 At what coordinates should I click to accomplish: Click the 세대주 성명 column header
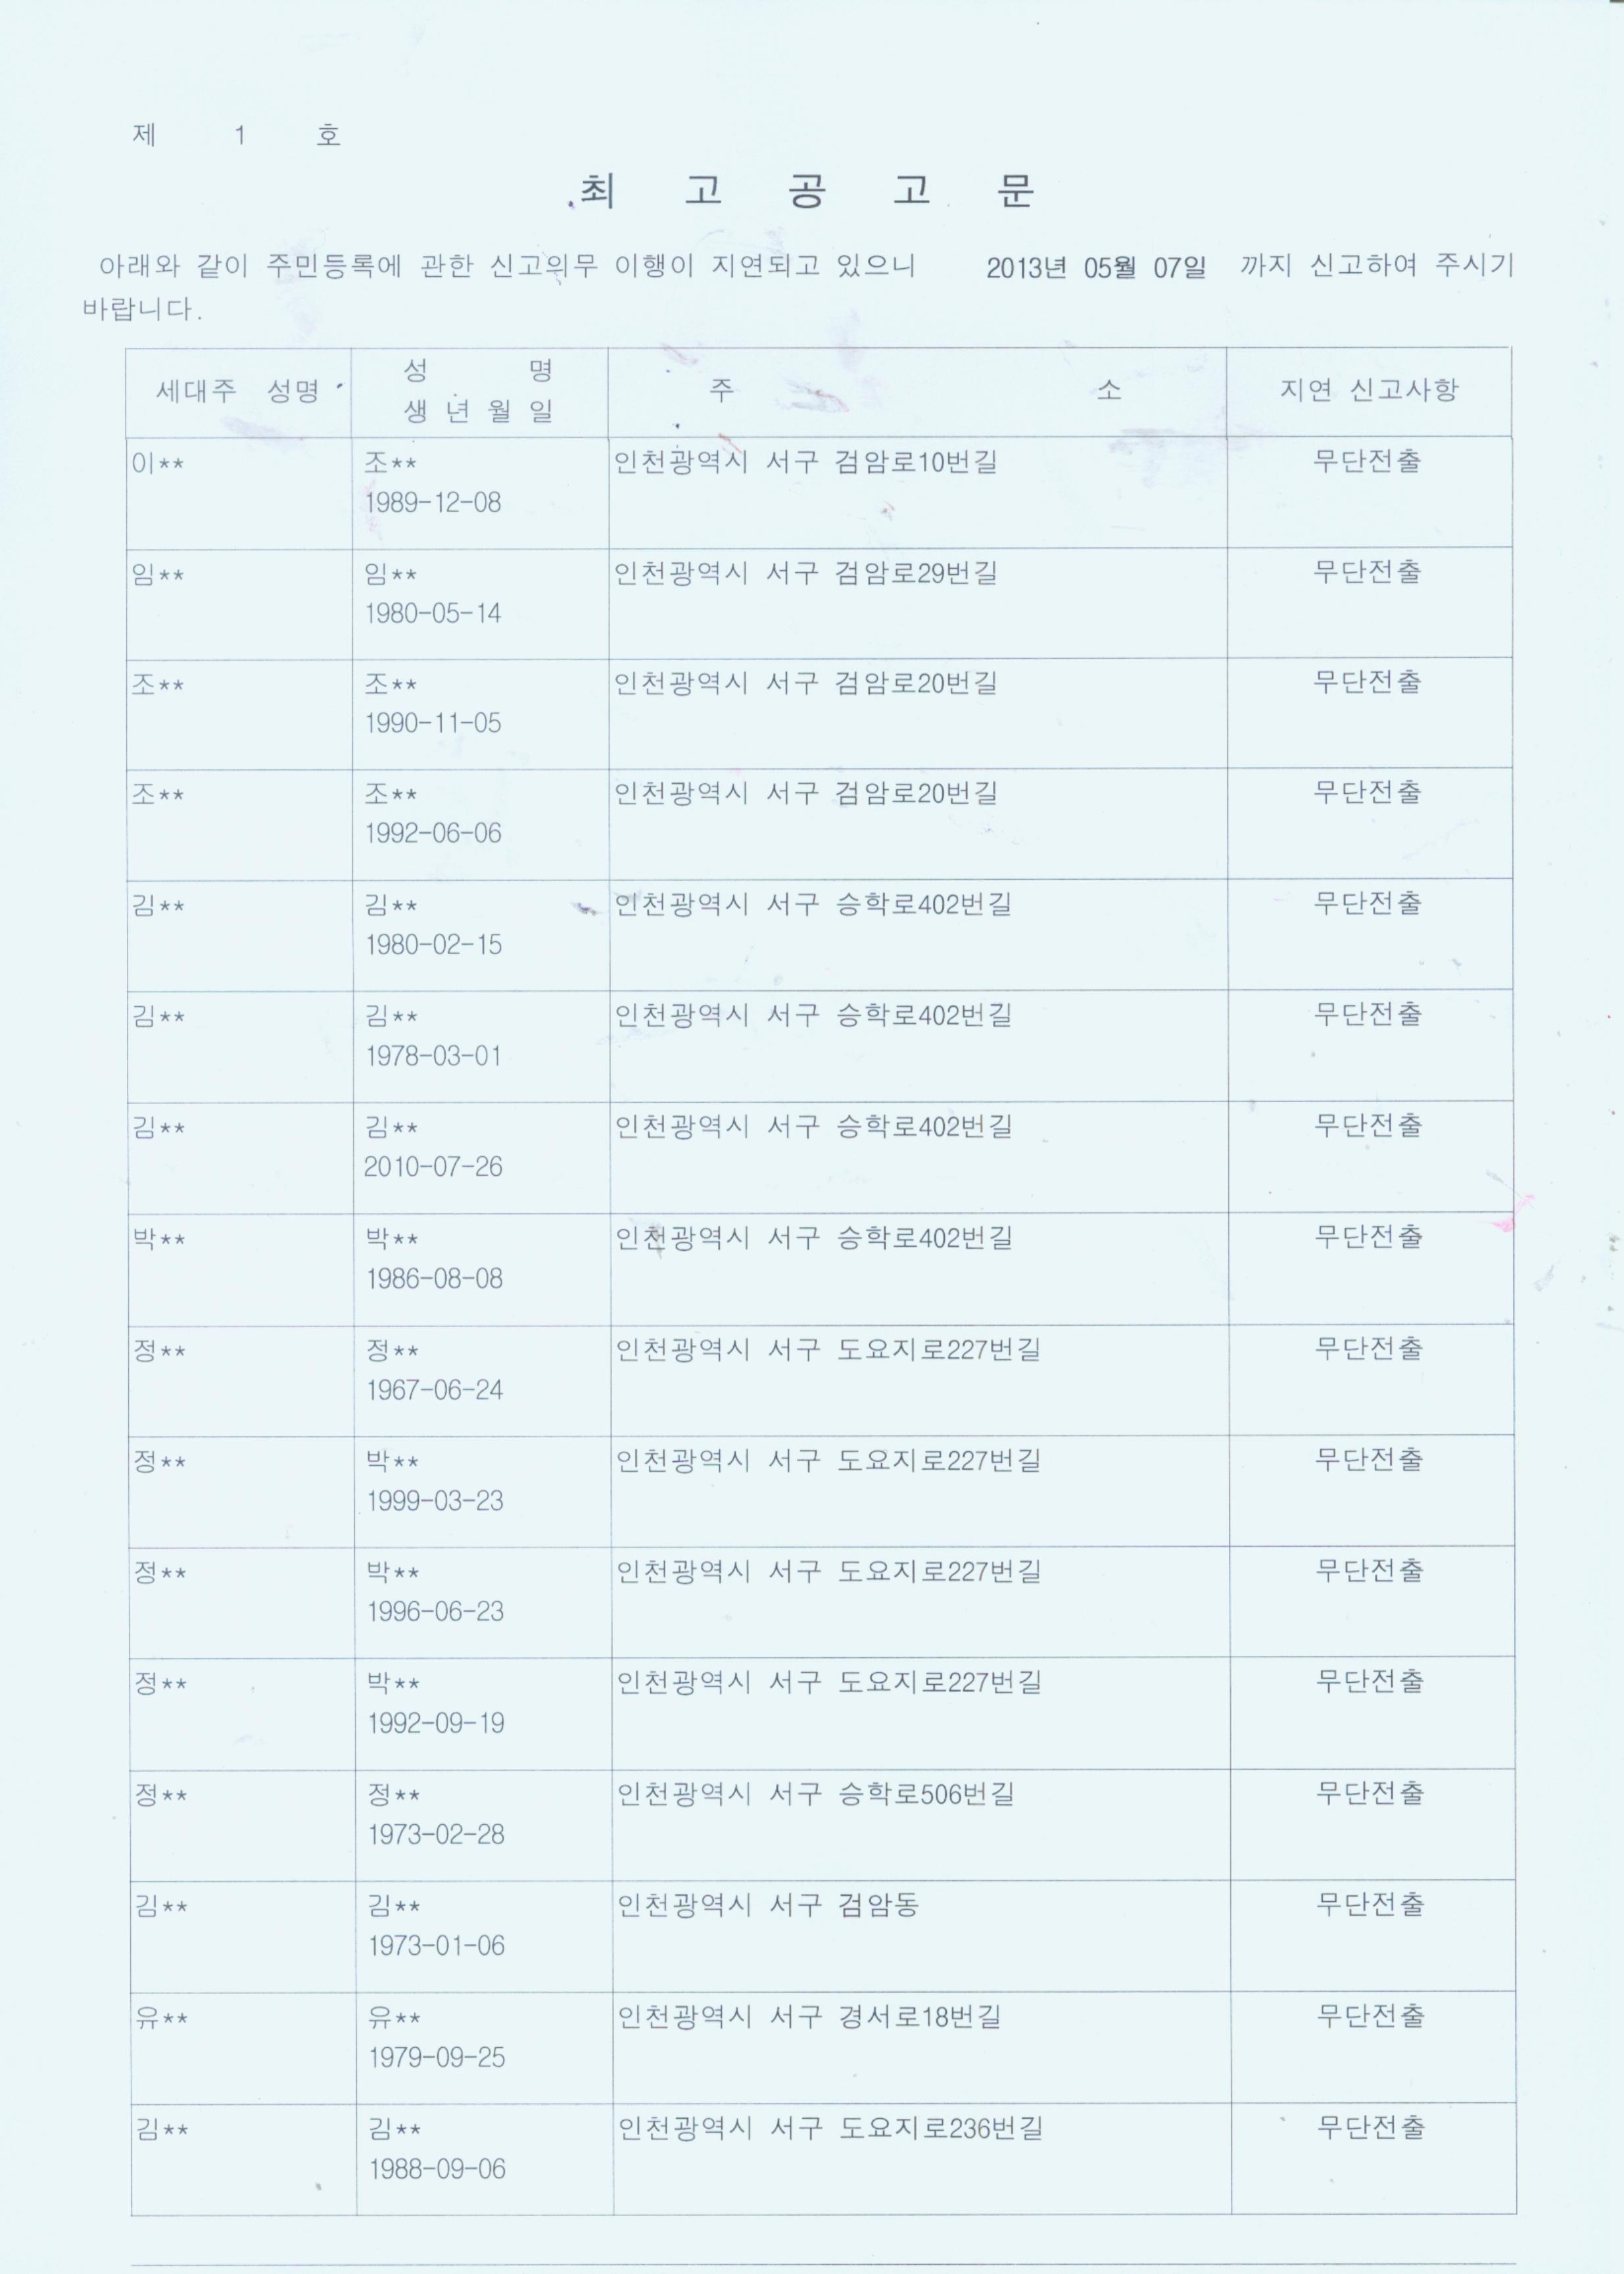pos(238,391)
